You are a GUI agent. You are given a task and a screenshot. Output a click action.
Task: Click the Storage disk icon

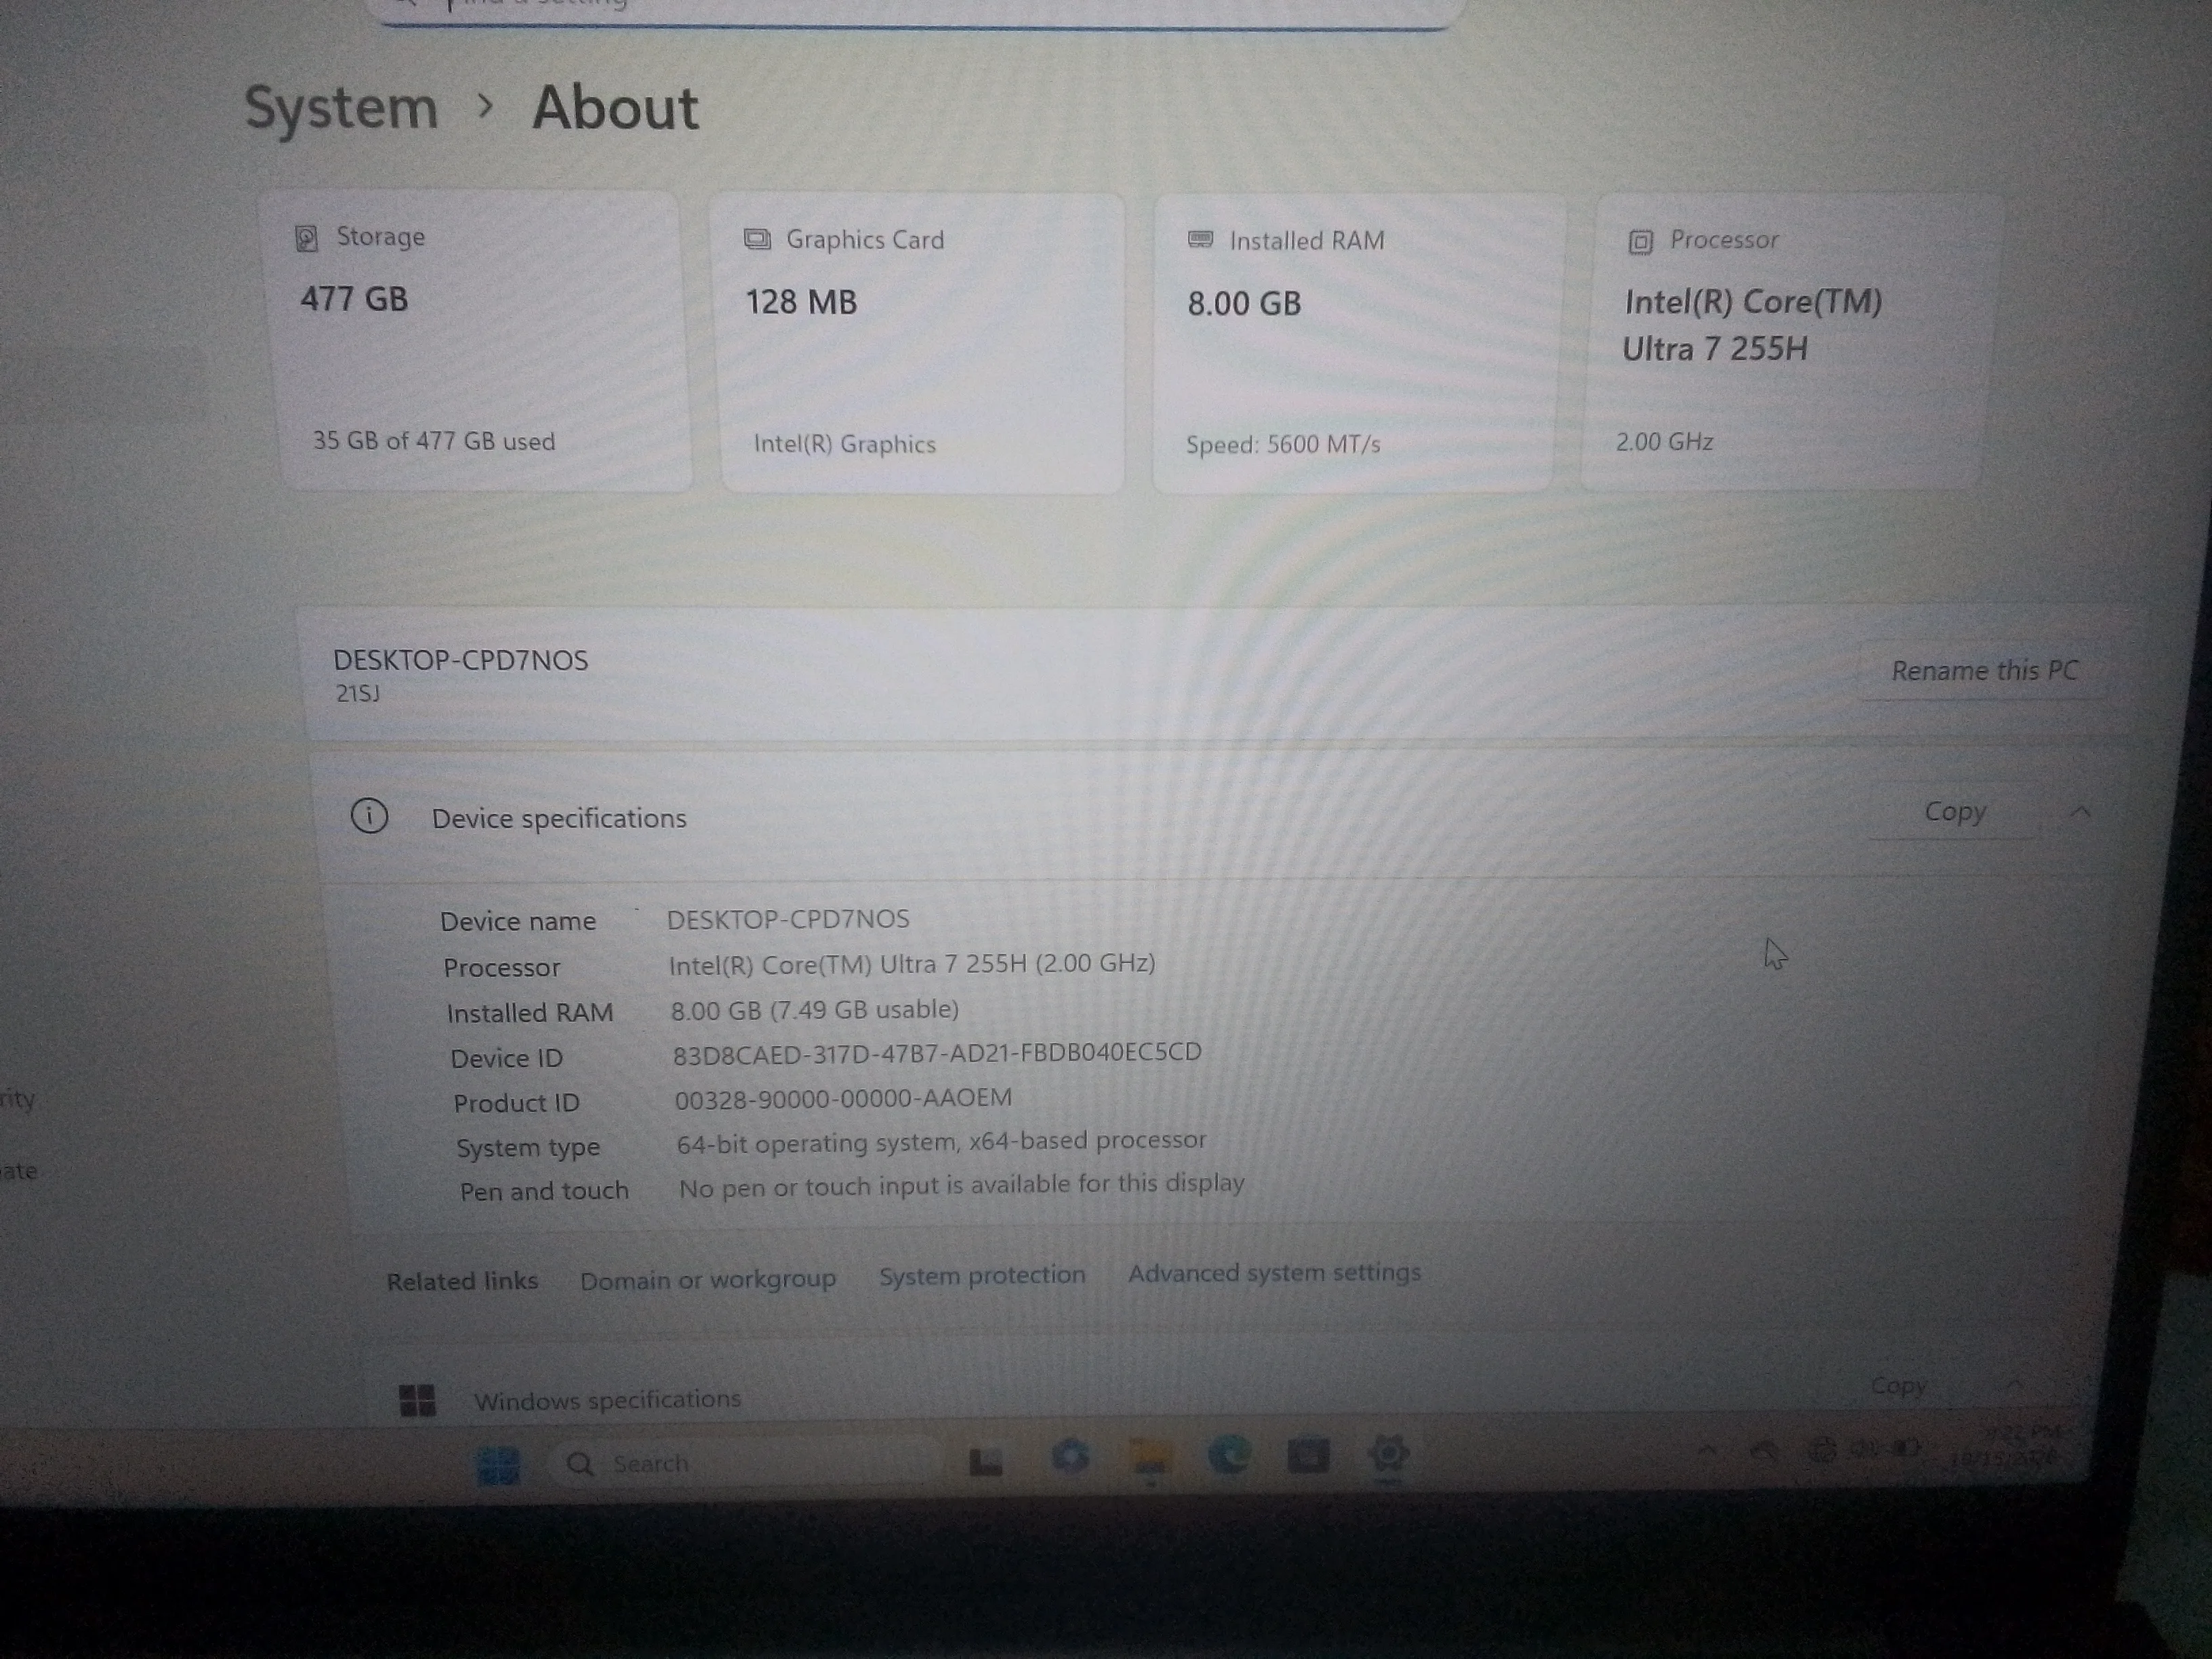306,238
